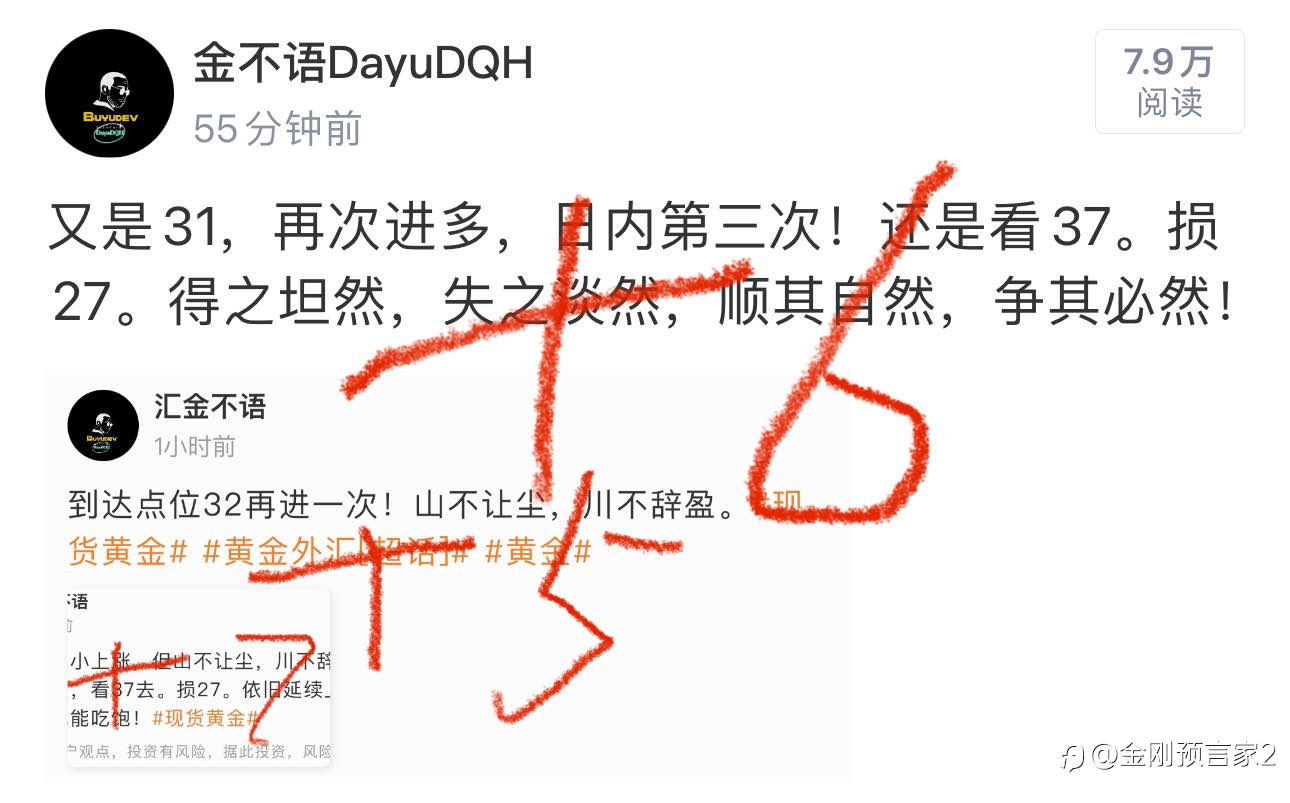Open the 金不语DayuDQH profile avatar

110,93
